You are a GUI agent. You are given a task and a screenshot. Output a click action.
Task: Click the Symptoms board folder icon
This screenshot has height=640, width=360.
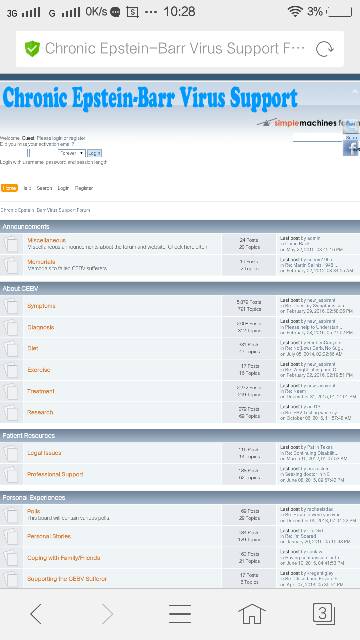tap(11, 306)
